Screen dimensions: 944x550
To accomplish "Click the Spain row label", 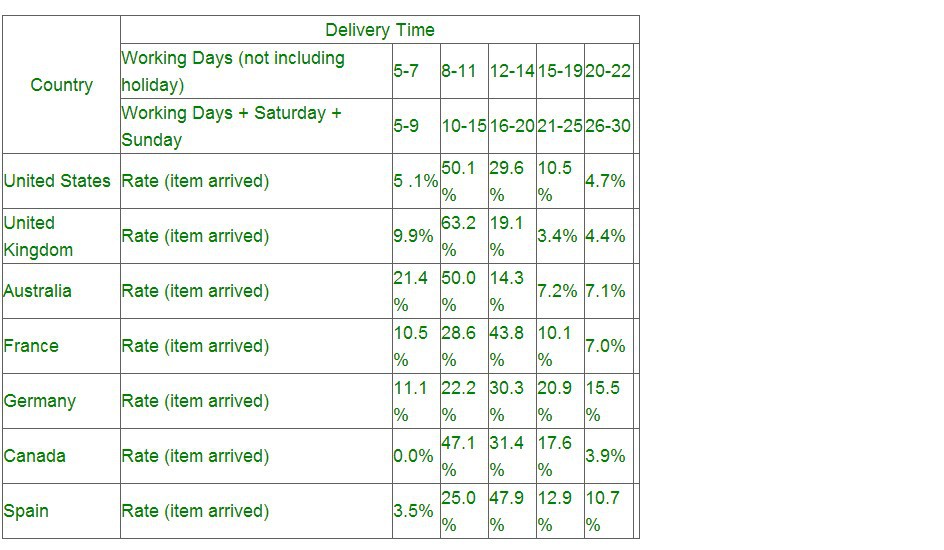I will click(26, 511).
